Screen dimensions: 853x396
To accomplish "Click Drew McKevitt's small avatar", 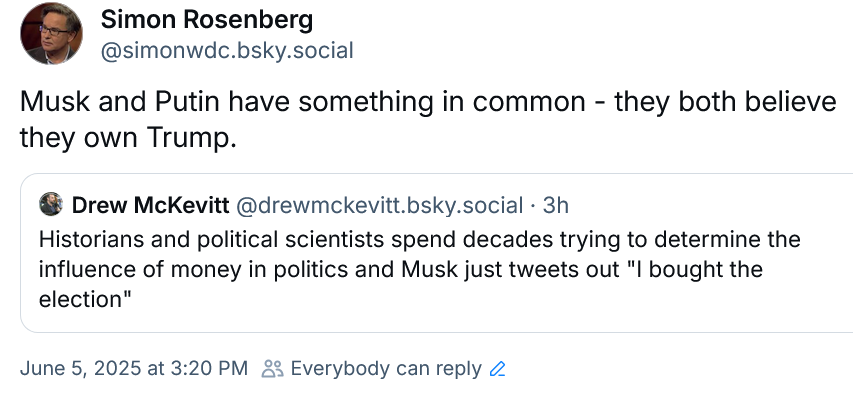I will (51, 205).
